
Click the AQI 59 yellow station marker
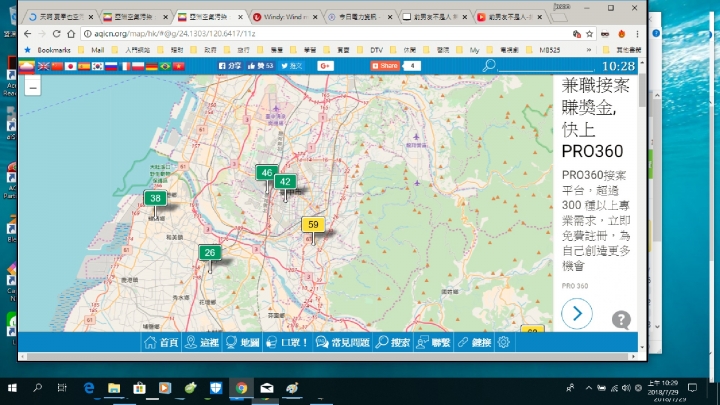[314, 226]
